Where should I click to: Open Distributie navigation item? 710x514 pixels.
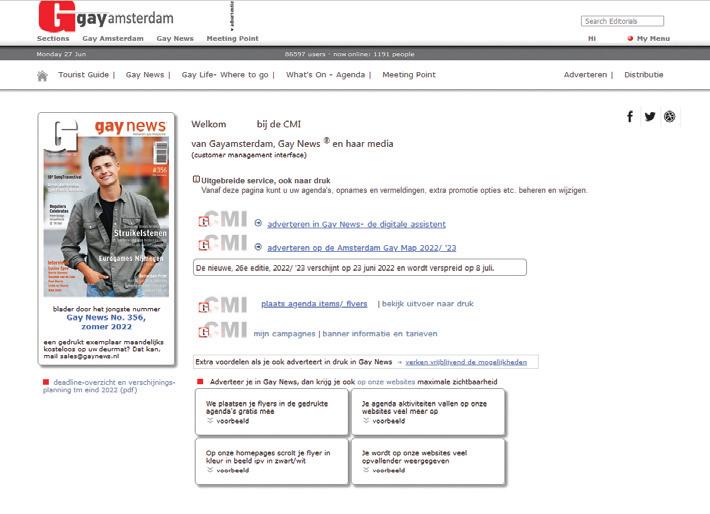[643, 75]
